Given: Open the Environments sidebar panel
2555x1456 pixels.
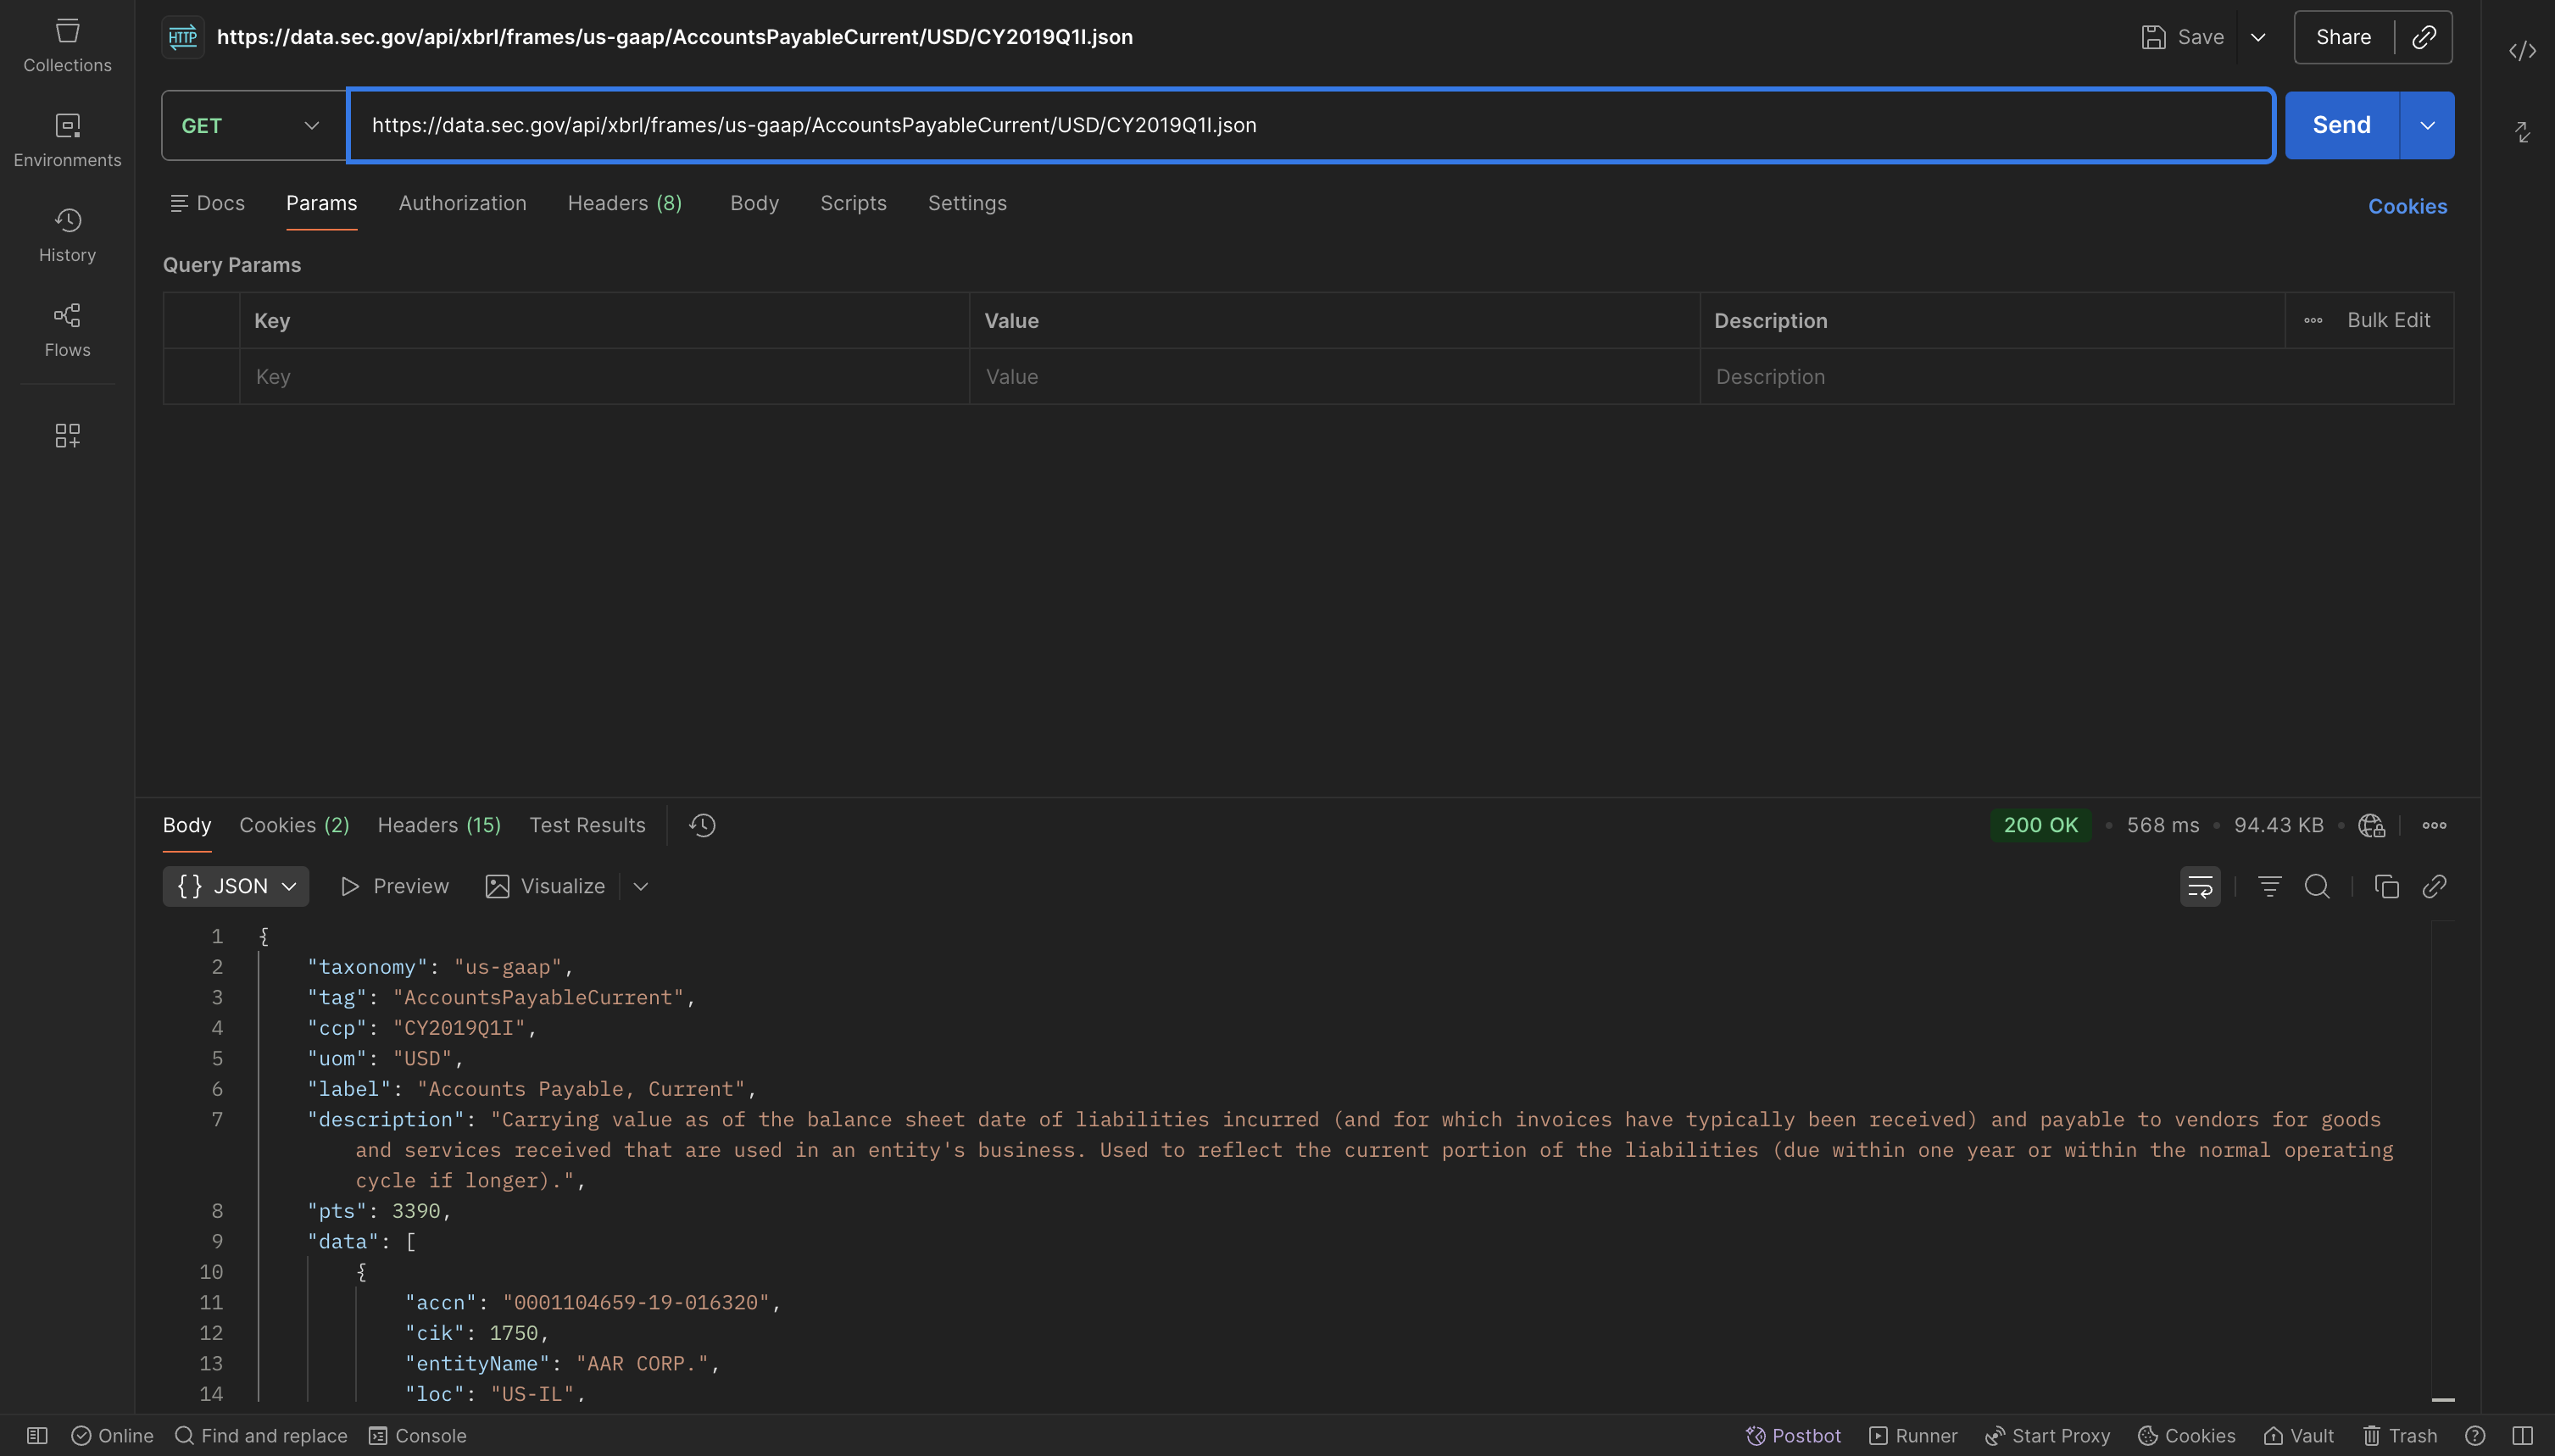Looking at the screenshot, I should pyautogui.click(x=67, y=140).
